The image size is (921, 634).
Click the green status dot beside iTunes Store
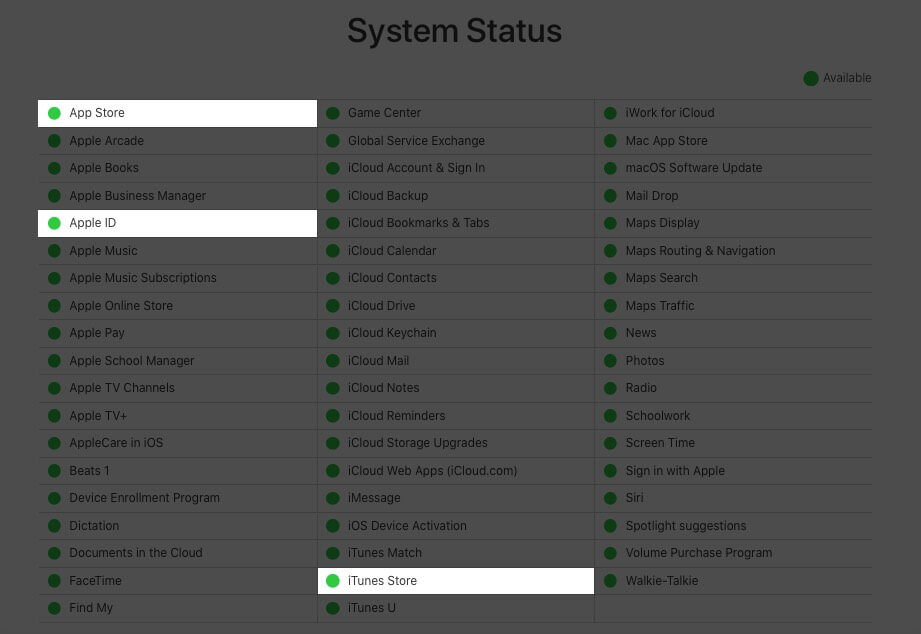[x=332, y=581]
